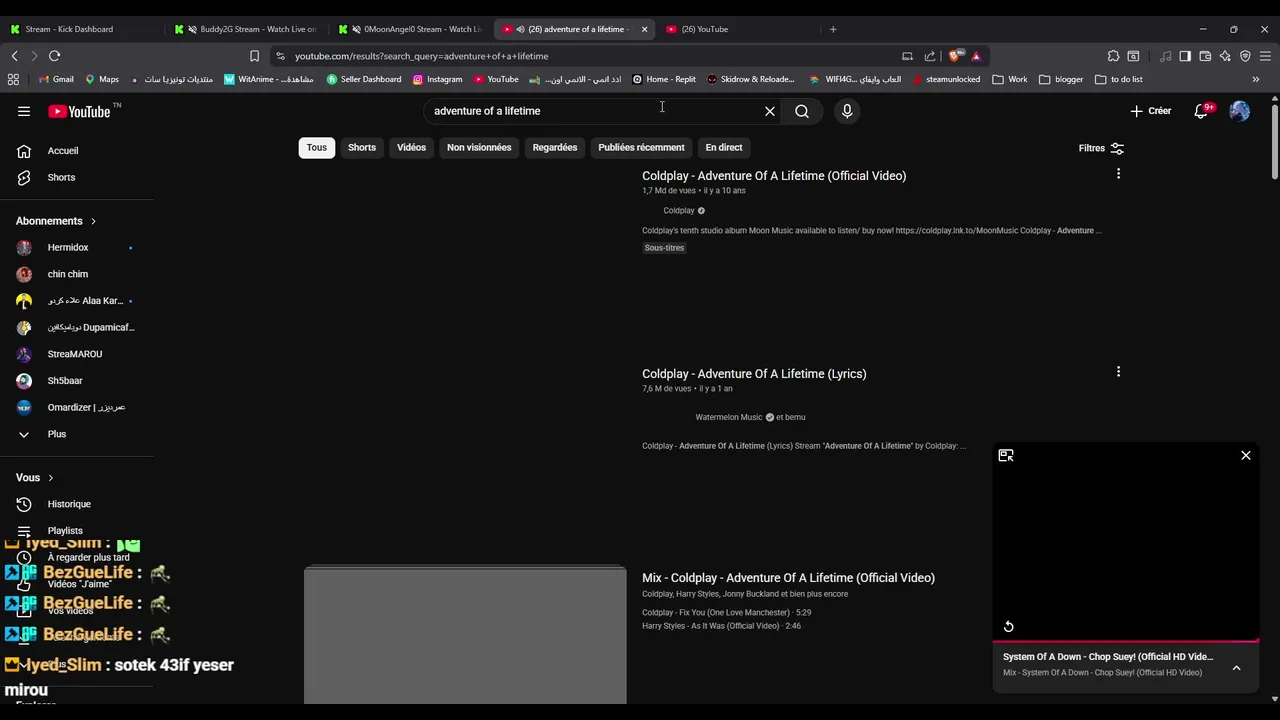Click the Brave Rewards triangle icon
Image resolution: width=1280 pixels, height=720 pixels.
pos(976,56)
